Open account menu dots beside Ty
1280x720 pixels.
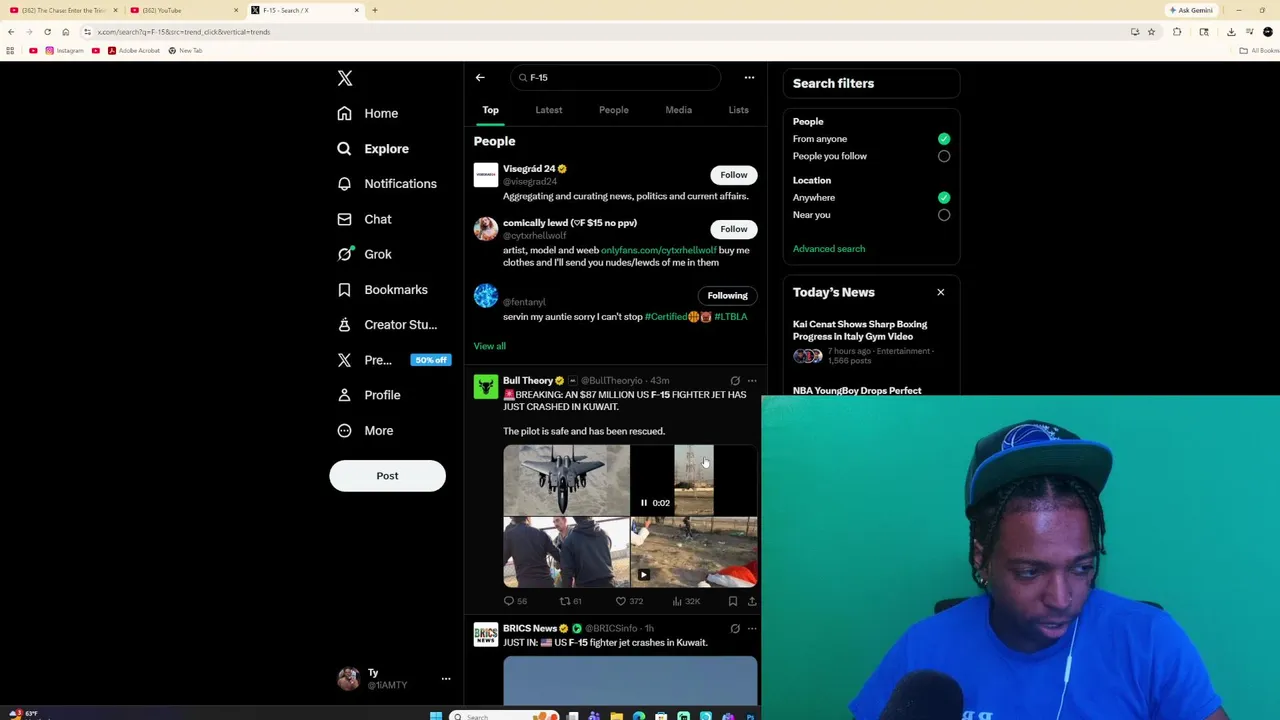pos(446,679)
